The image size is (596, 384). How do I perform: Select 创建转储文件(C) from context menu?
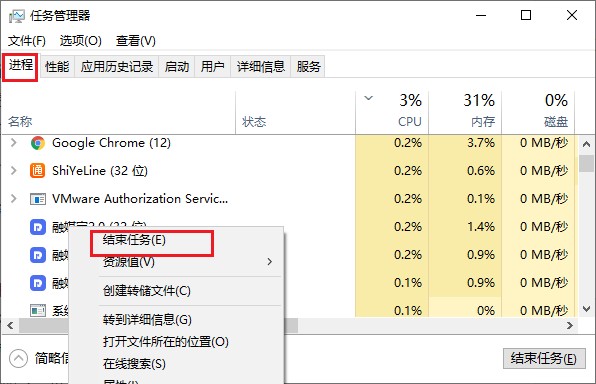coord(147,291)
